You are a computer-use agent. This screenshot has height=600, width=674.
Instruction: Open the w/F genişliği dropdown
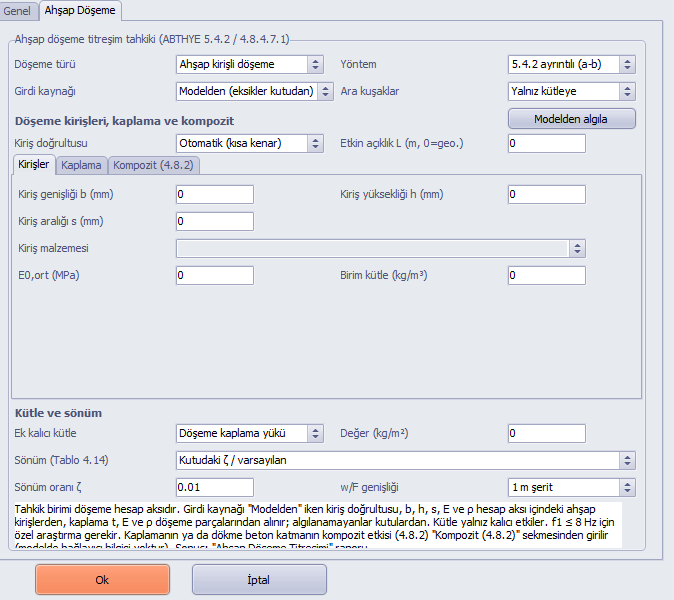pyautogui.click(x=571, y=487)
